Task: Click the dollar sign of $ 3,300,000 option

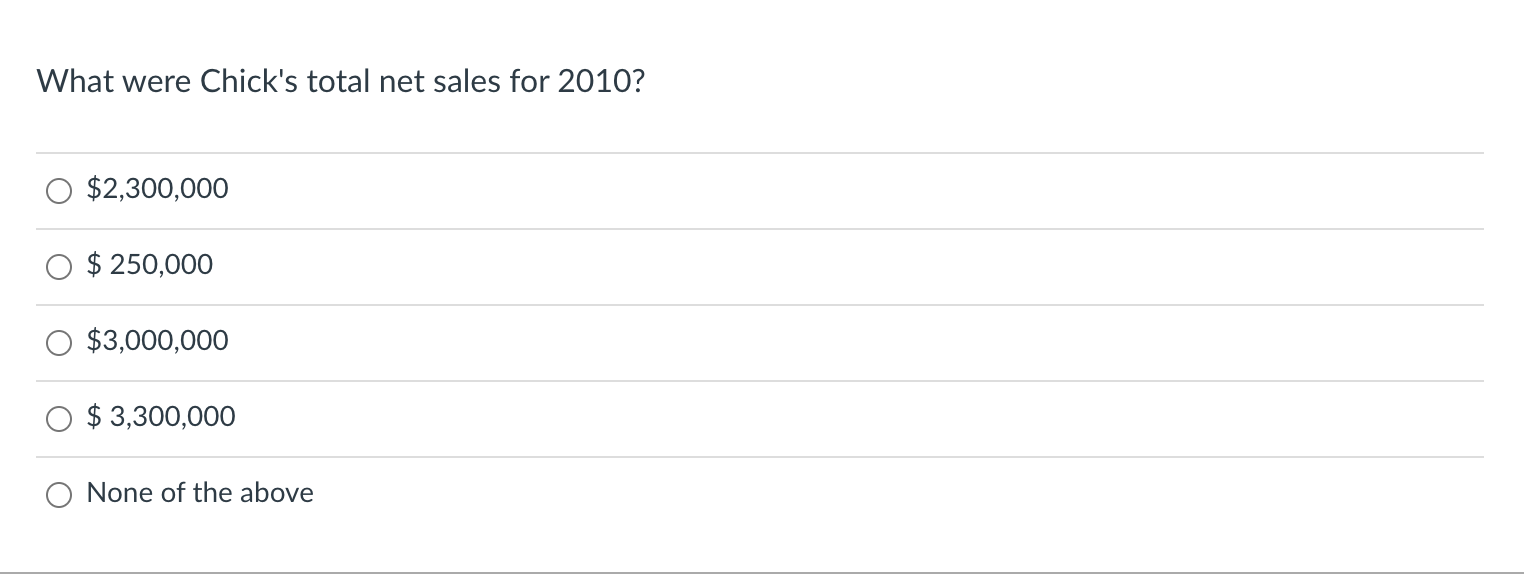Action: pyautogui.click(x=95, y=416)
